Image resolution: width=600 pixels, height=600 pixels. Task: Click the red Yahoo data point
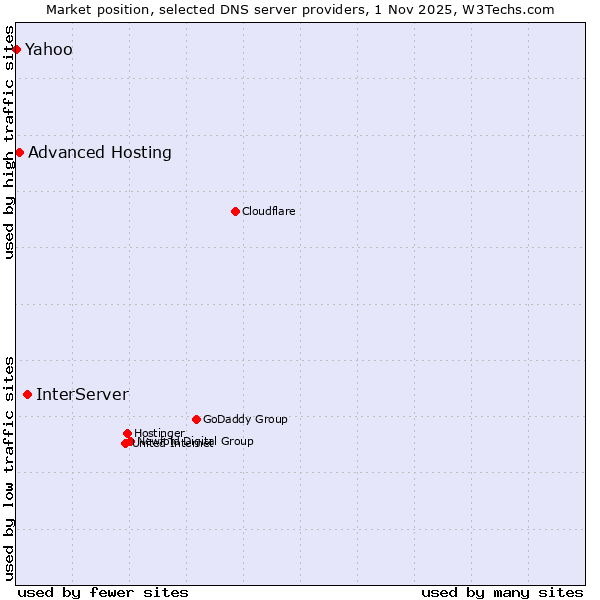[x=16, y=49]
